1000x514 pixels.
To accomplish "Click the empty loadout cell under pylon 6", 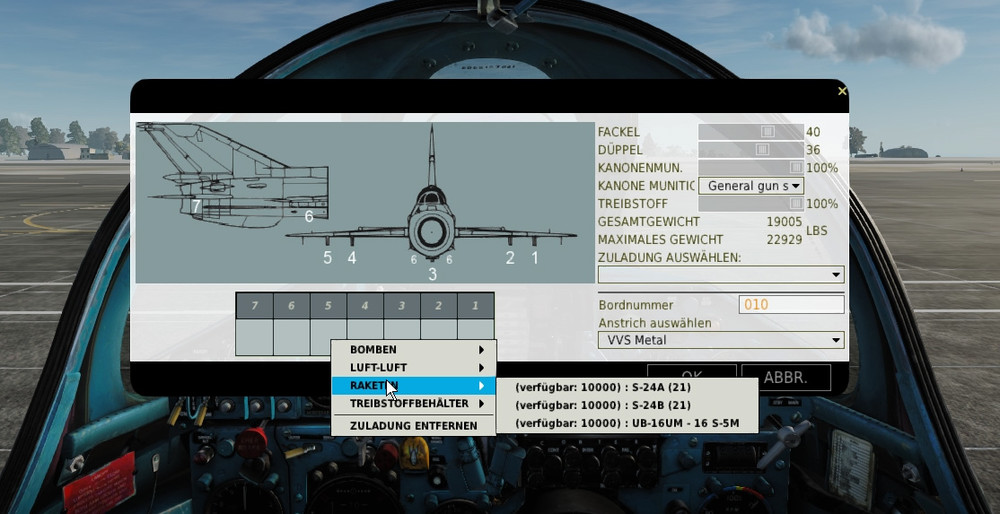I will coord(291,337).
